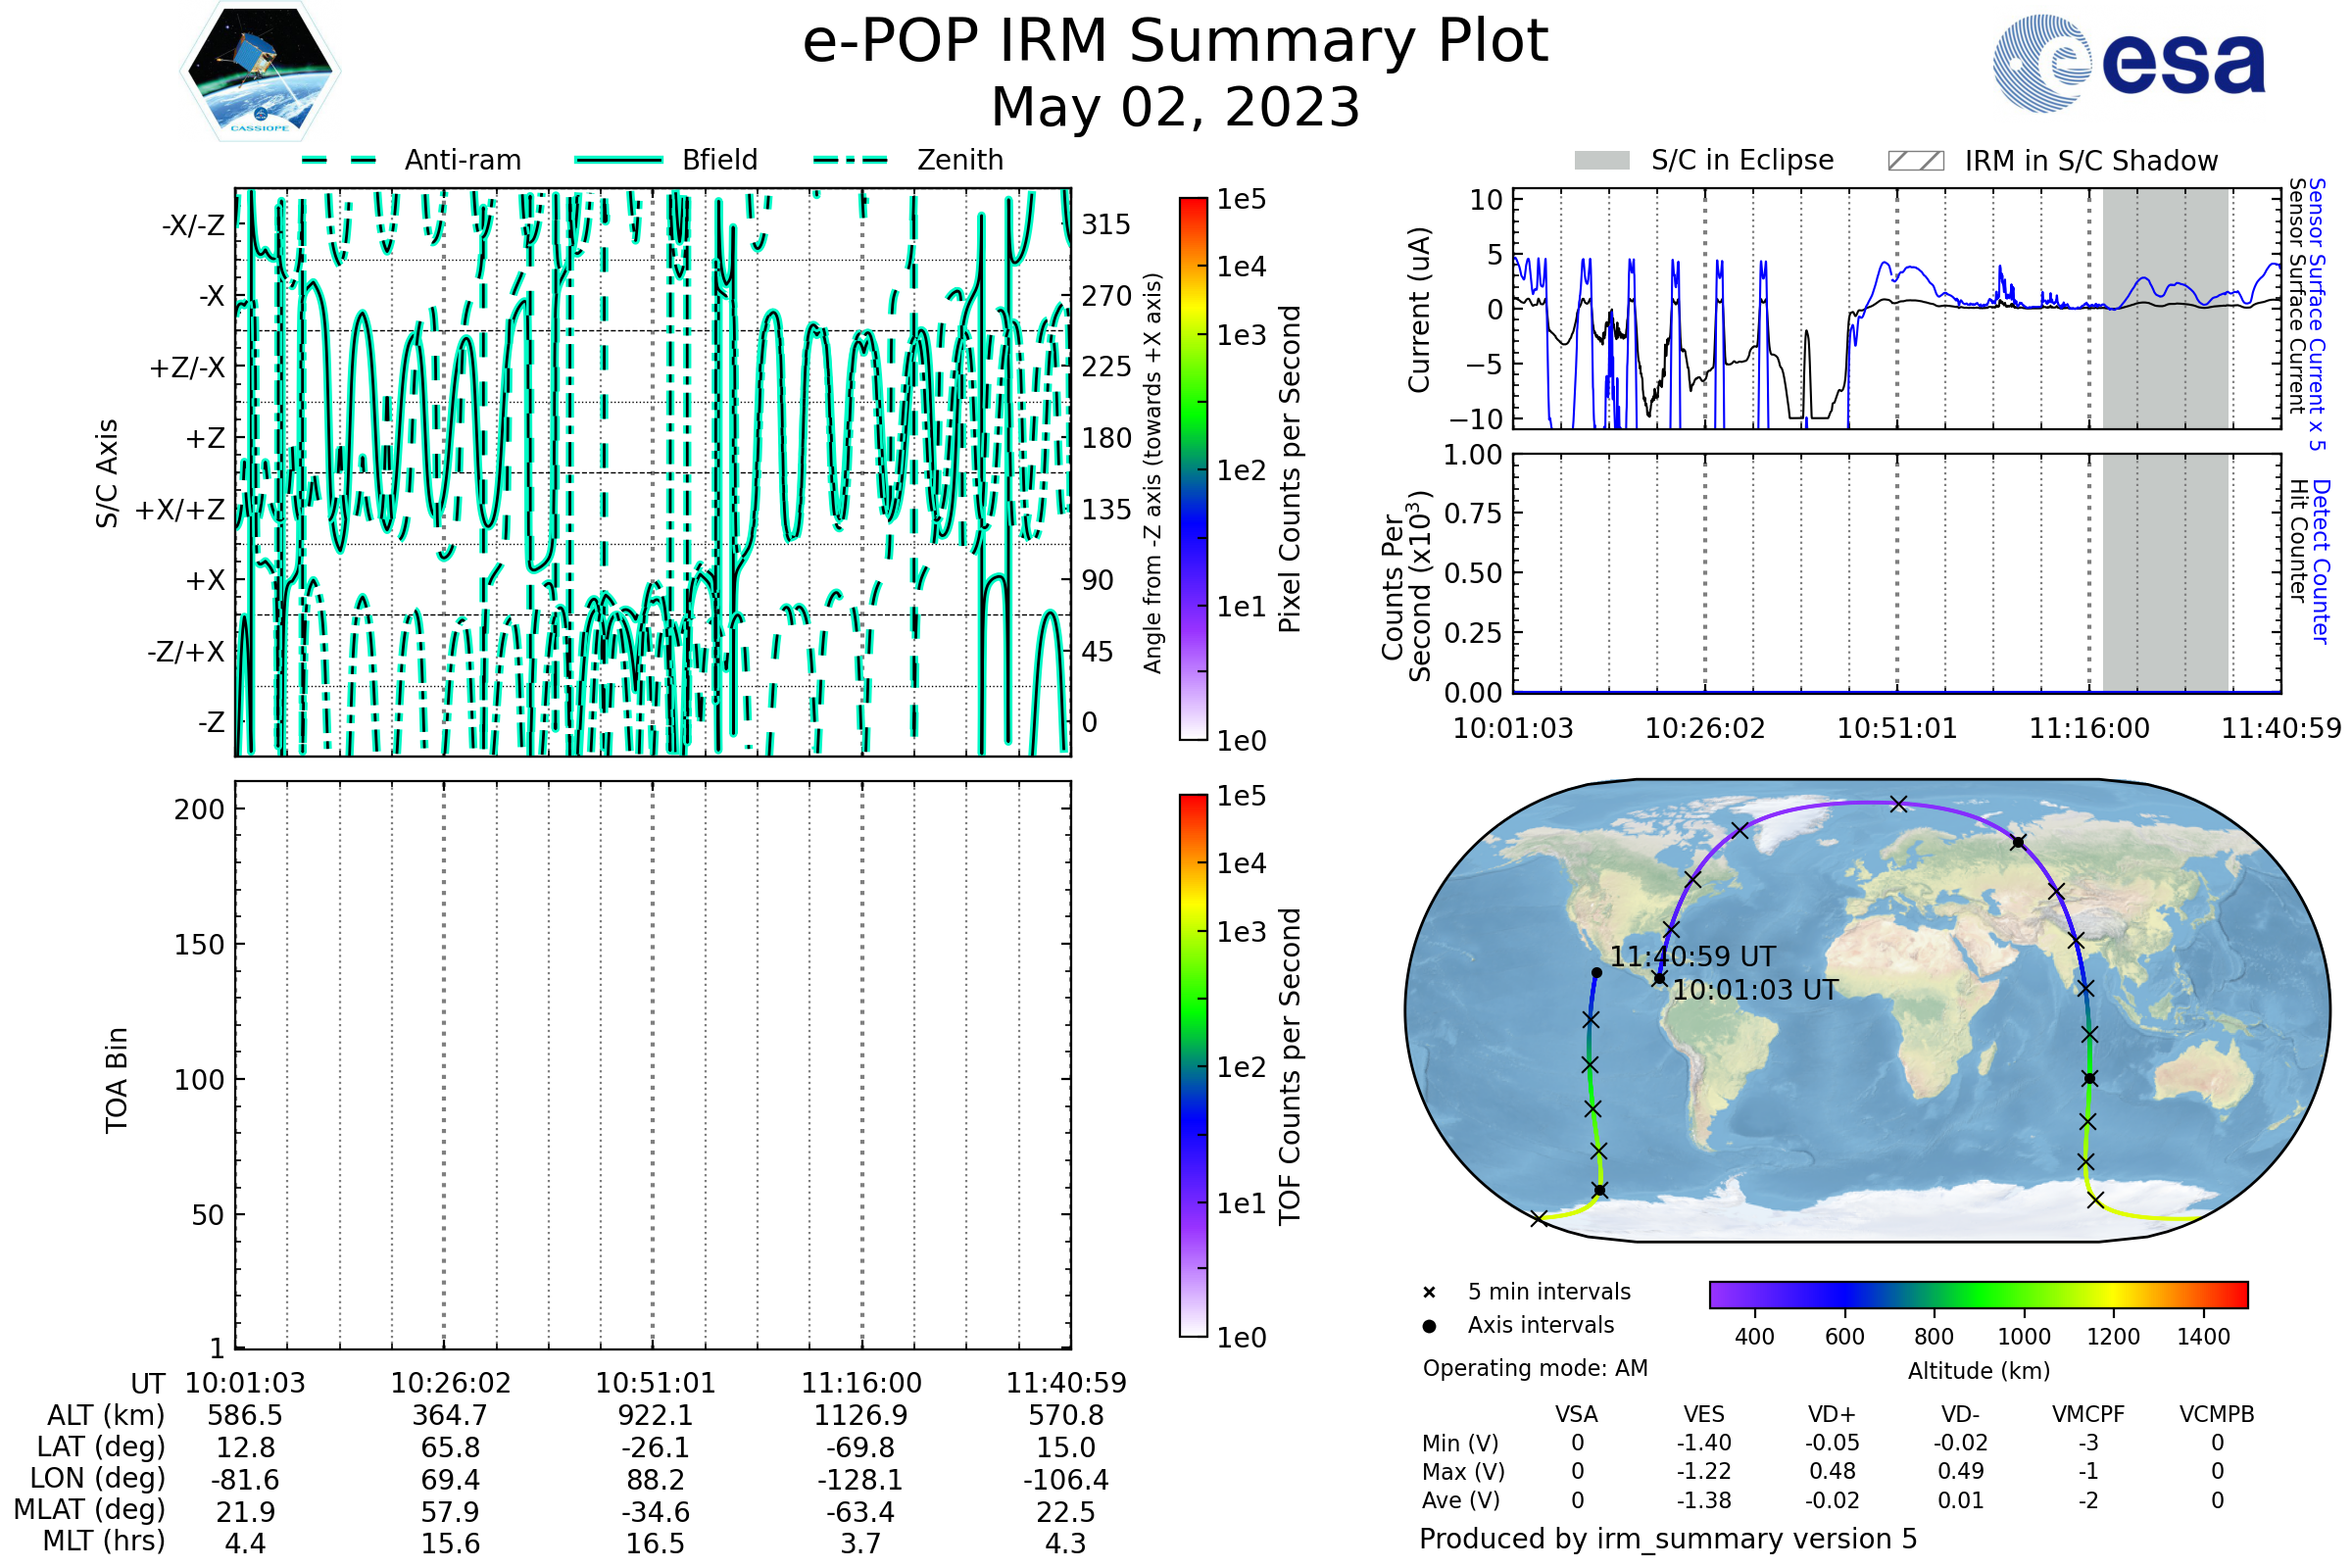Screen dimensions: 2352x1568
Task: Click the e-POP IRM Summary Plot title
Action: click(x=1175, y=42)
